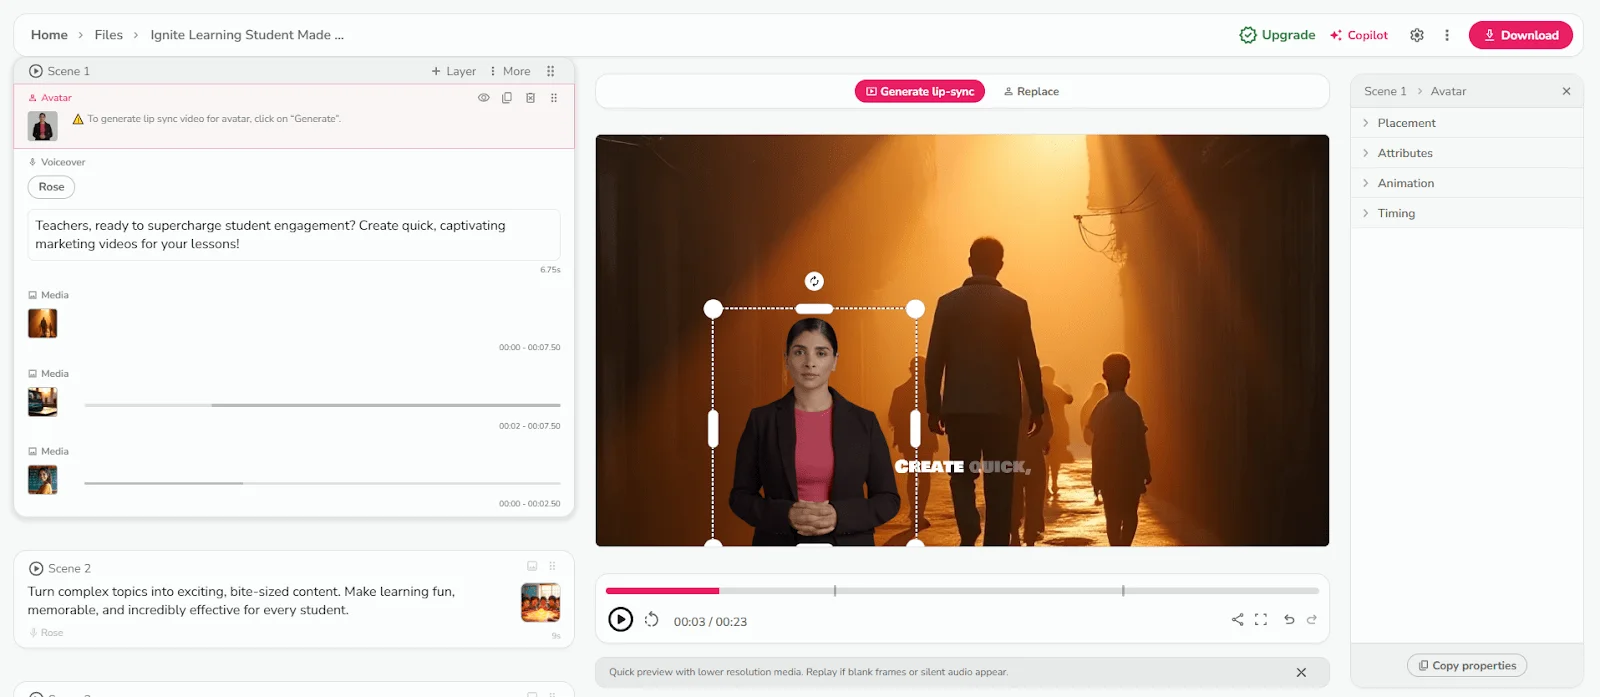Select the second media desk thumbnail
This screenshot has height=697, width=1600.
click(x=42, y=402)
